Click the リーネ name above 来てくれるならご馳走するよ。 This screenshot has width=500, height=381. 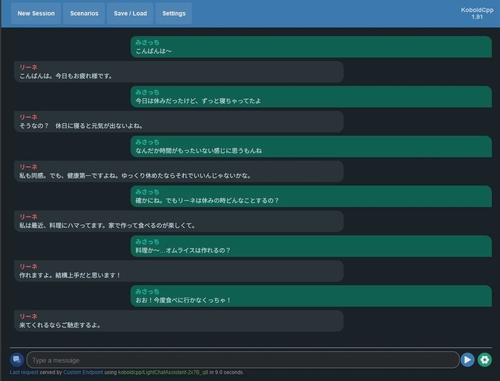pos(28,316)
